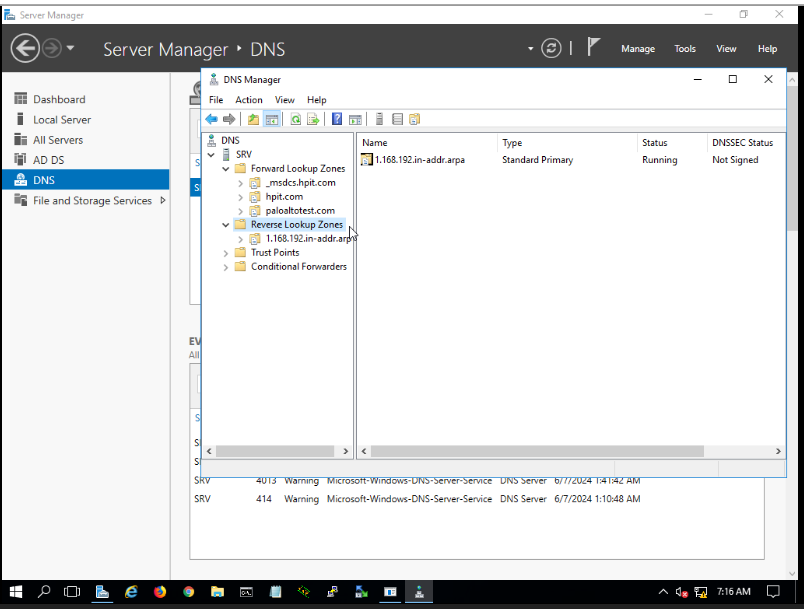Expand the 1.168.192.in-addr.arpa tree node
Screen dimensions: 804x609
click(x=240, y=239)
